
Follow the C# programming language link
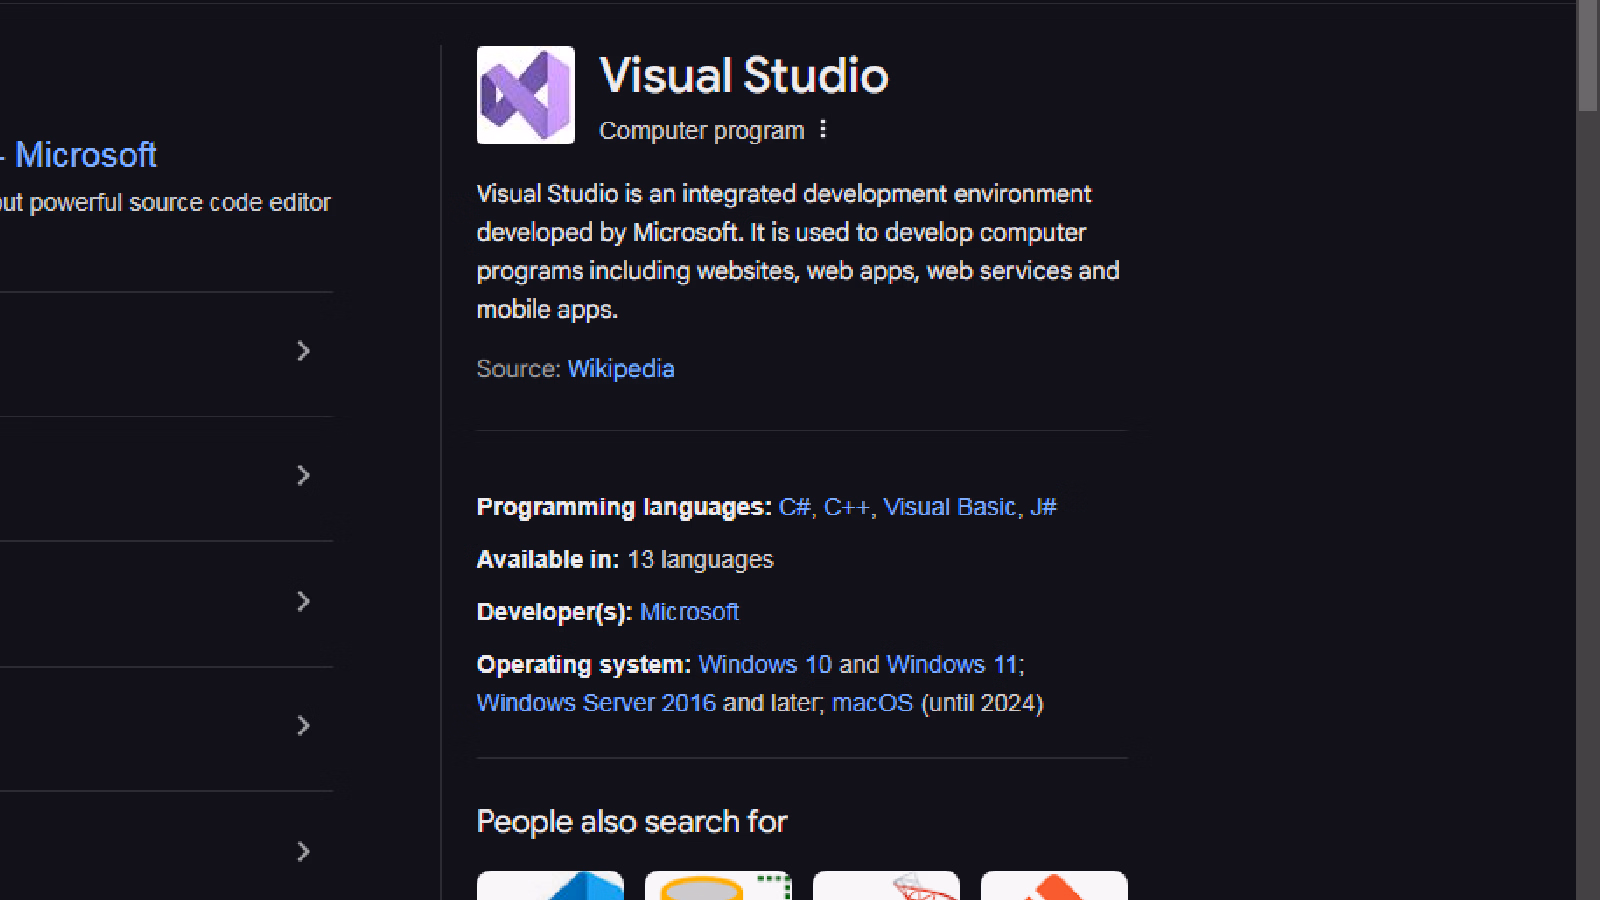tap(795, 507)
